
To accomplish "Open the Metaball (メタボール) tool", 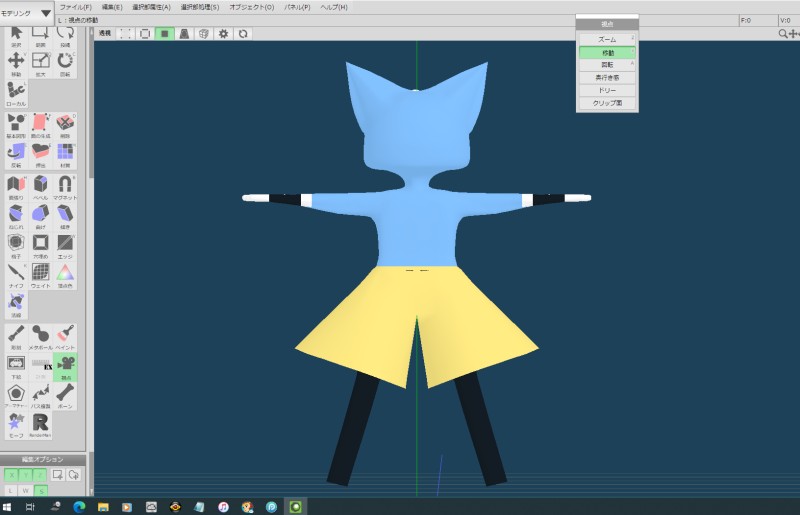I will tap(41, 335).
